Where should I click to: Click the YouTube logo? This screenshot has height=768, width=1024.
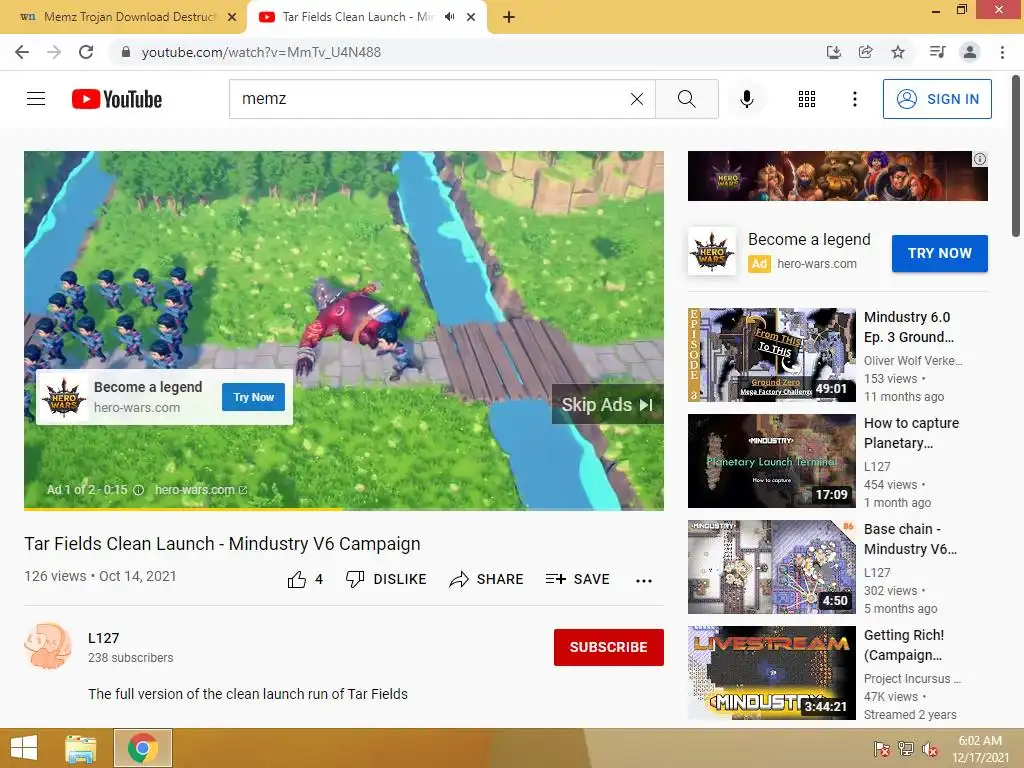coord(117,99)
